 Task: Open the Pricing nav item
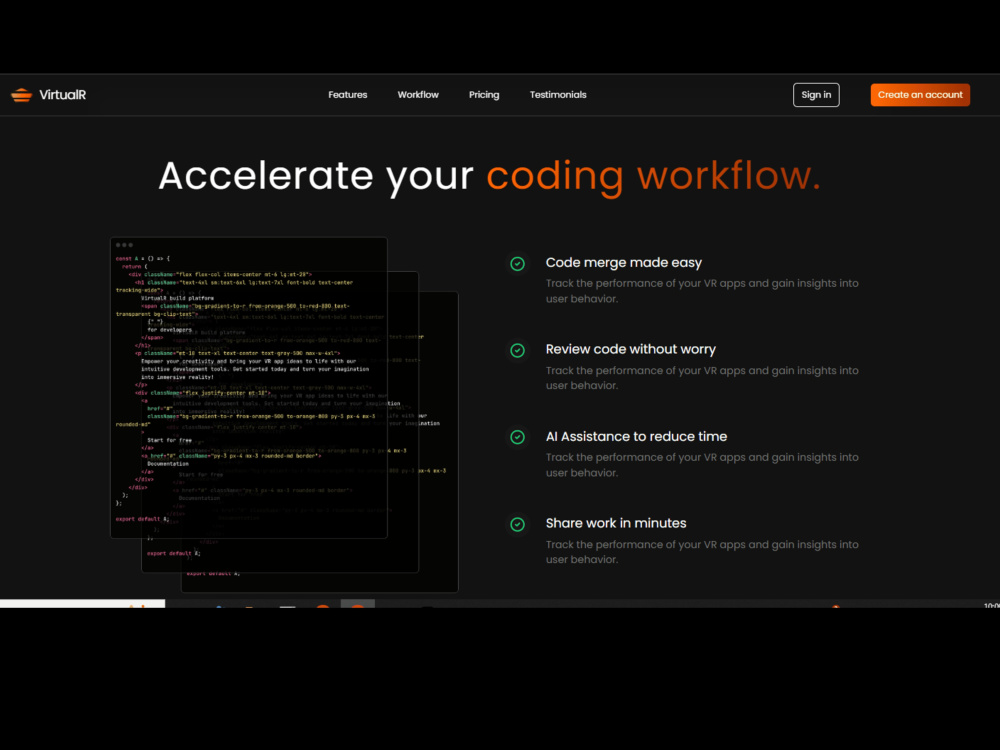pyautogui.click(x=484, y=94)
